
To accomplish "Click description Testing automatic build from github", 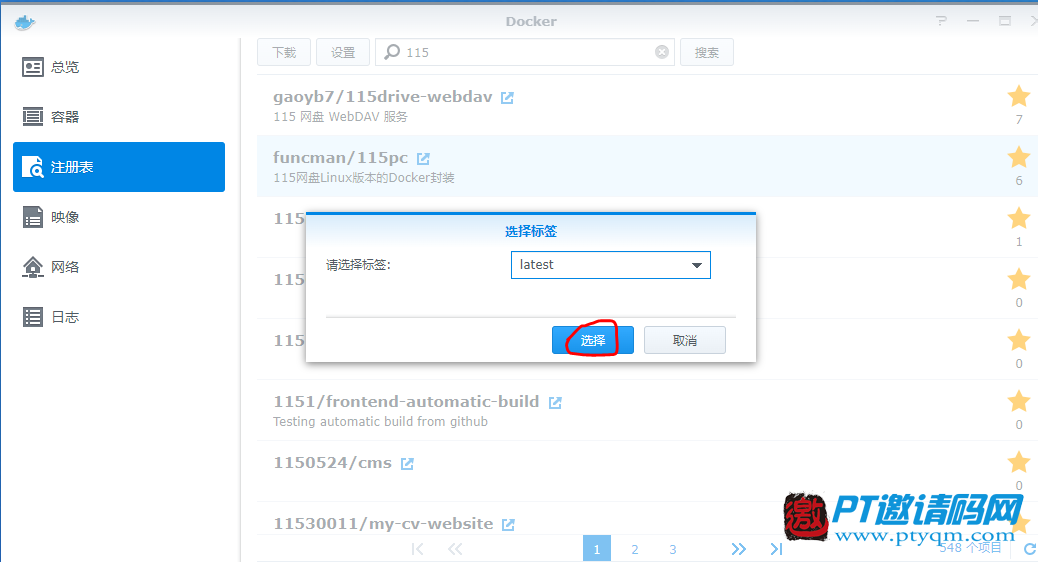I will pos(380,422).
